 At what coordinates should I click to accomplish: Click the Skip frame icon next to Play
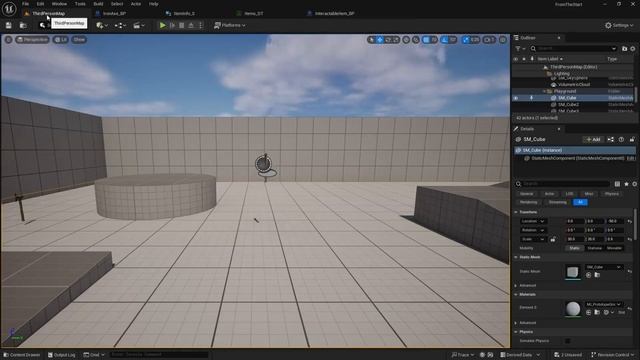172,25
